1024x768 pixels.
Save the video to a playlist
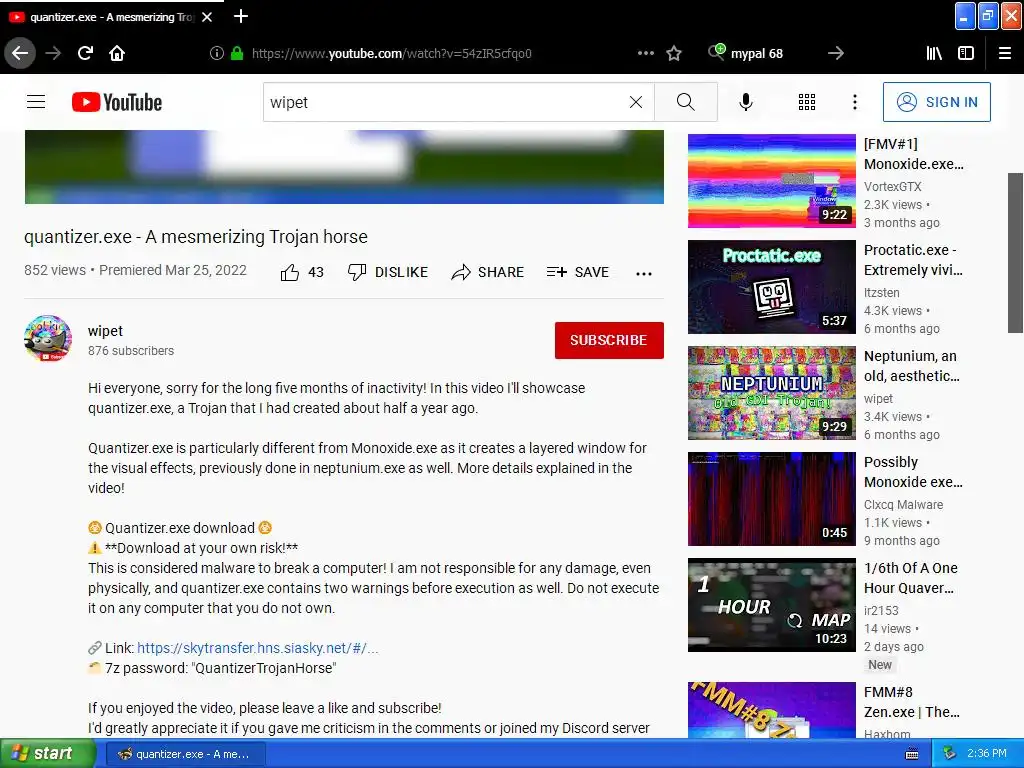tap(578, 272)
